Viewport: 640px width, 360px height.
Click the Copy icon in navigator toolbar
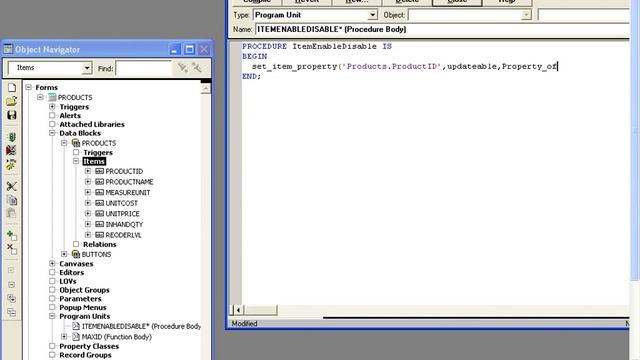pos(12,200)
